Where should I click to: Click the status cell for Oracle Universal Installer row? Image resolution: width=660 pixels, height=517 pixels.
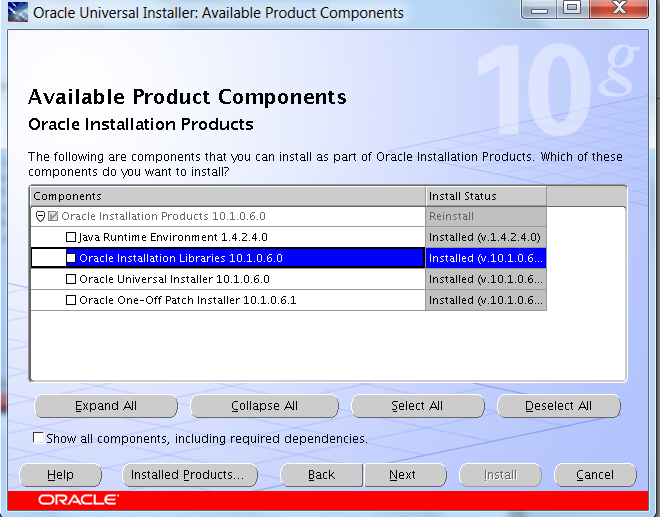point(486,279)
